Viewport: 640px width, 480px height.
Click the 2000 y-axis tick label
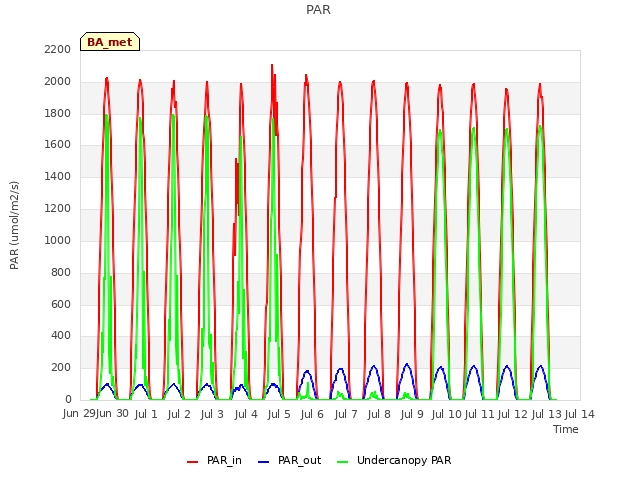point(58,82)
